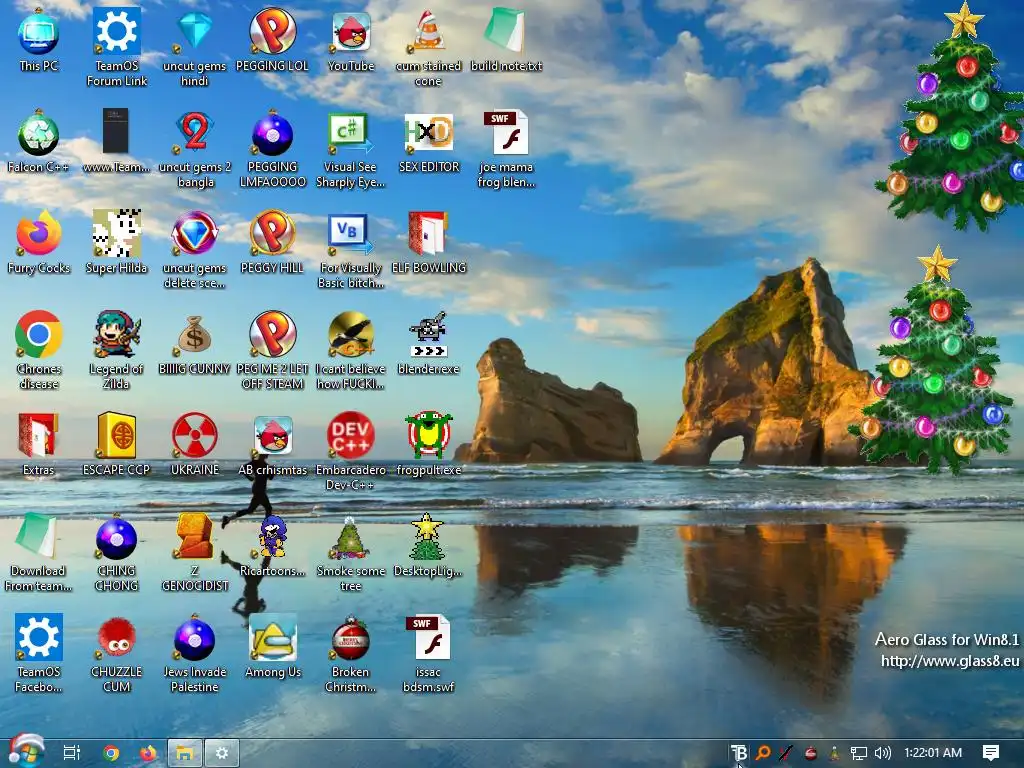Select the PEGGY HILL shortcut
The height and width of the screenshot is (768, 1024).
(x=272, y=242)
